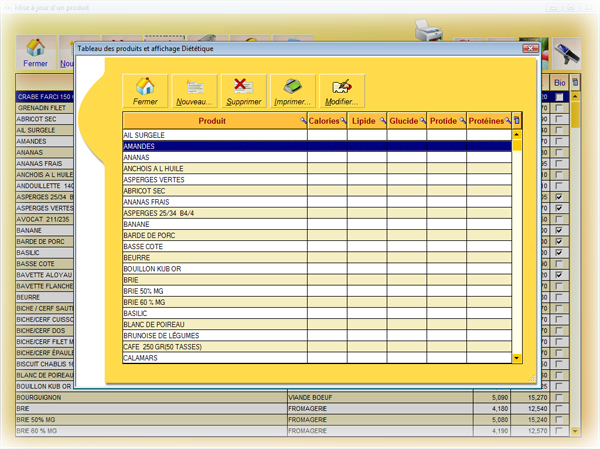Click the magnifier icon in the Lipide header
This screenshot has height=449, width=600.
pos(383,121)
